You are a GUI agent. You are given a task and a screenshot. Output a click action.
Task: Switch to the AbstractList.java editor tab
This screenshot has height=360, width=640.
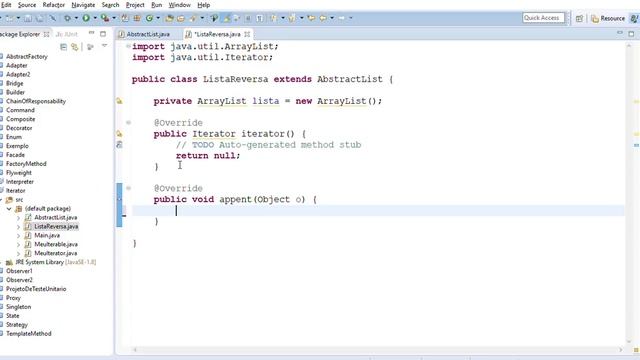144,34
